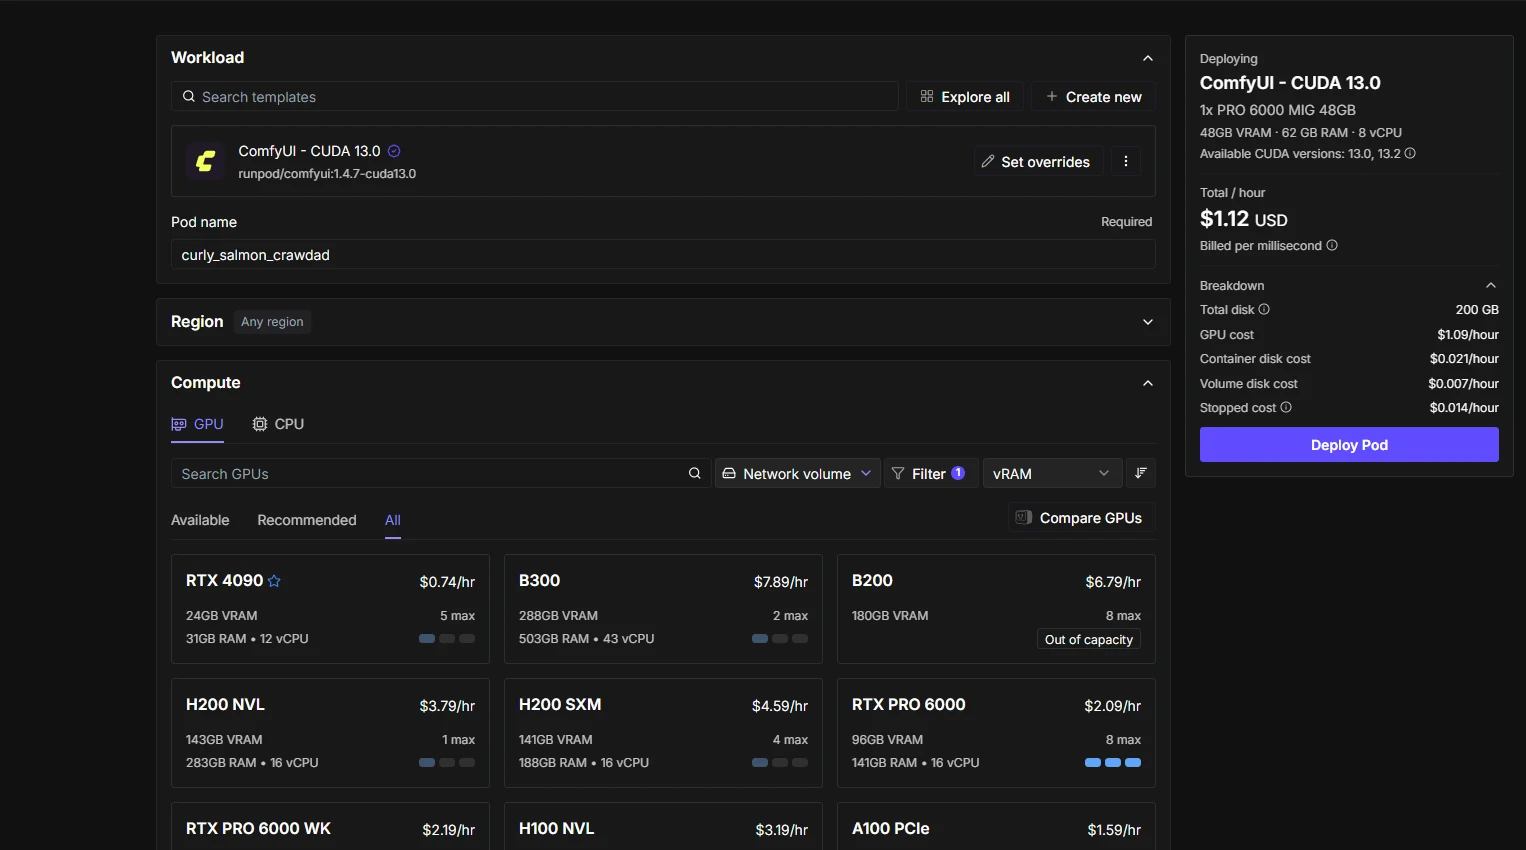
Task: Click Create new template
Action: click(x=1094, y=97)
